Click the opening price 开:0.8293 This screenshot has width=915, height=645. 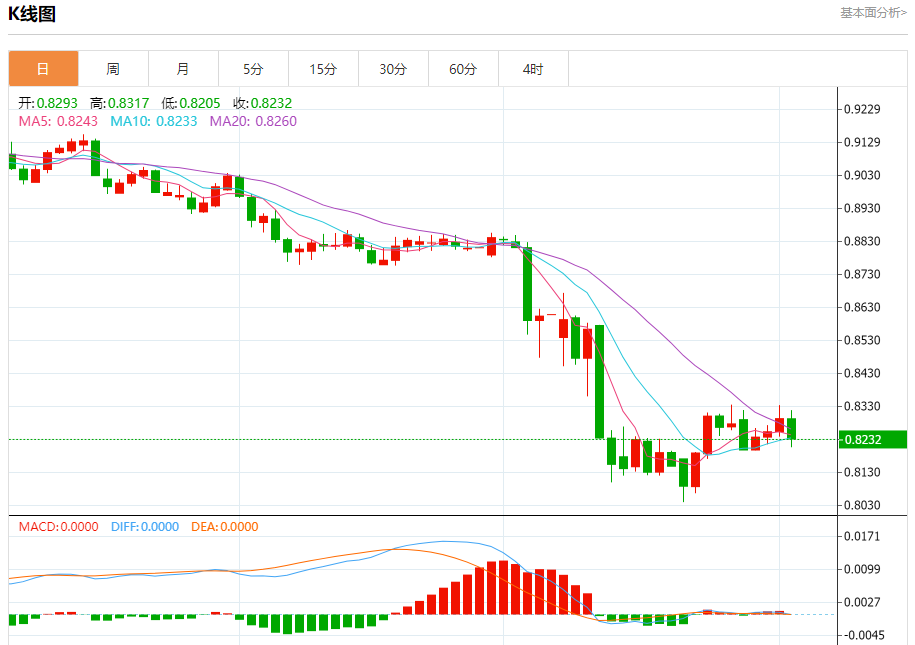[48, 103]
